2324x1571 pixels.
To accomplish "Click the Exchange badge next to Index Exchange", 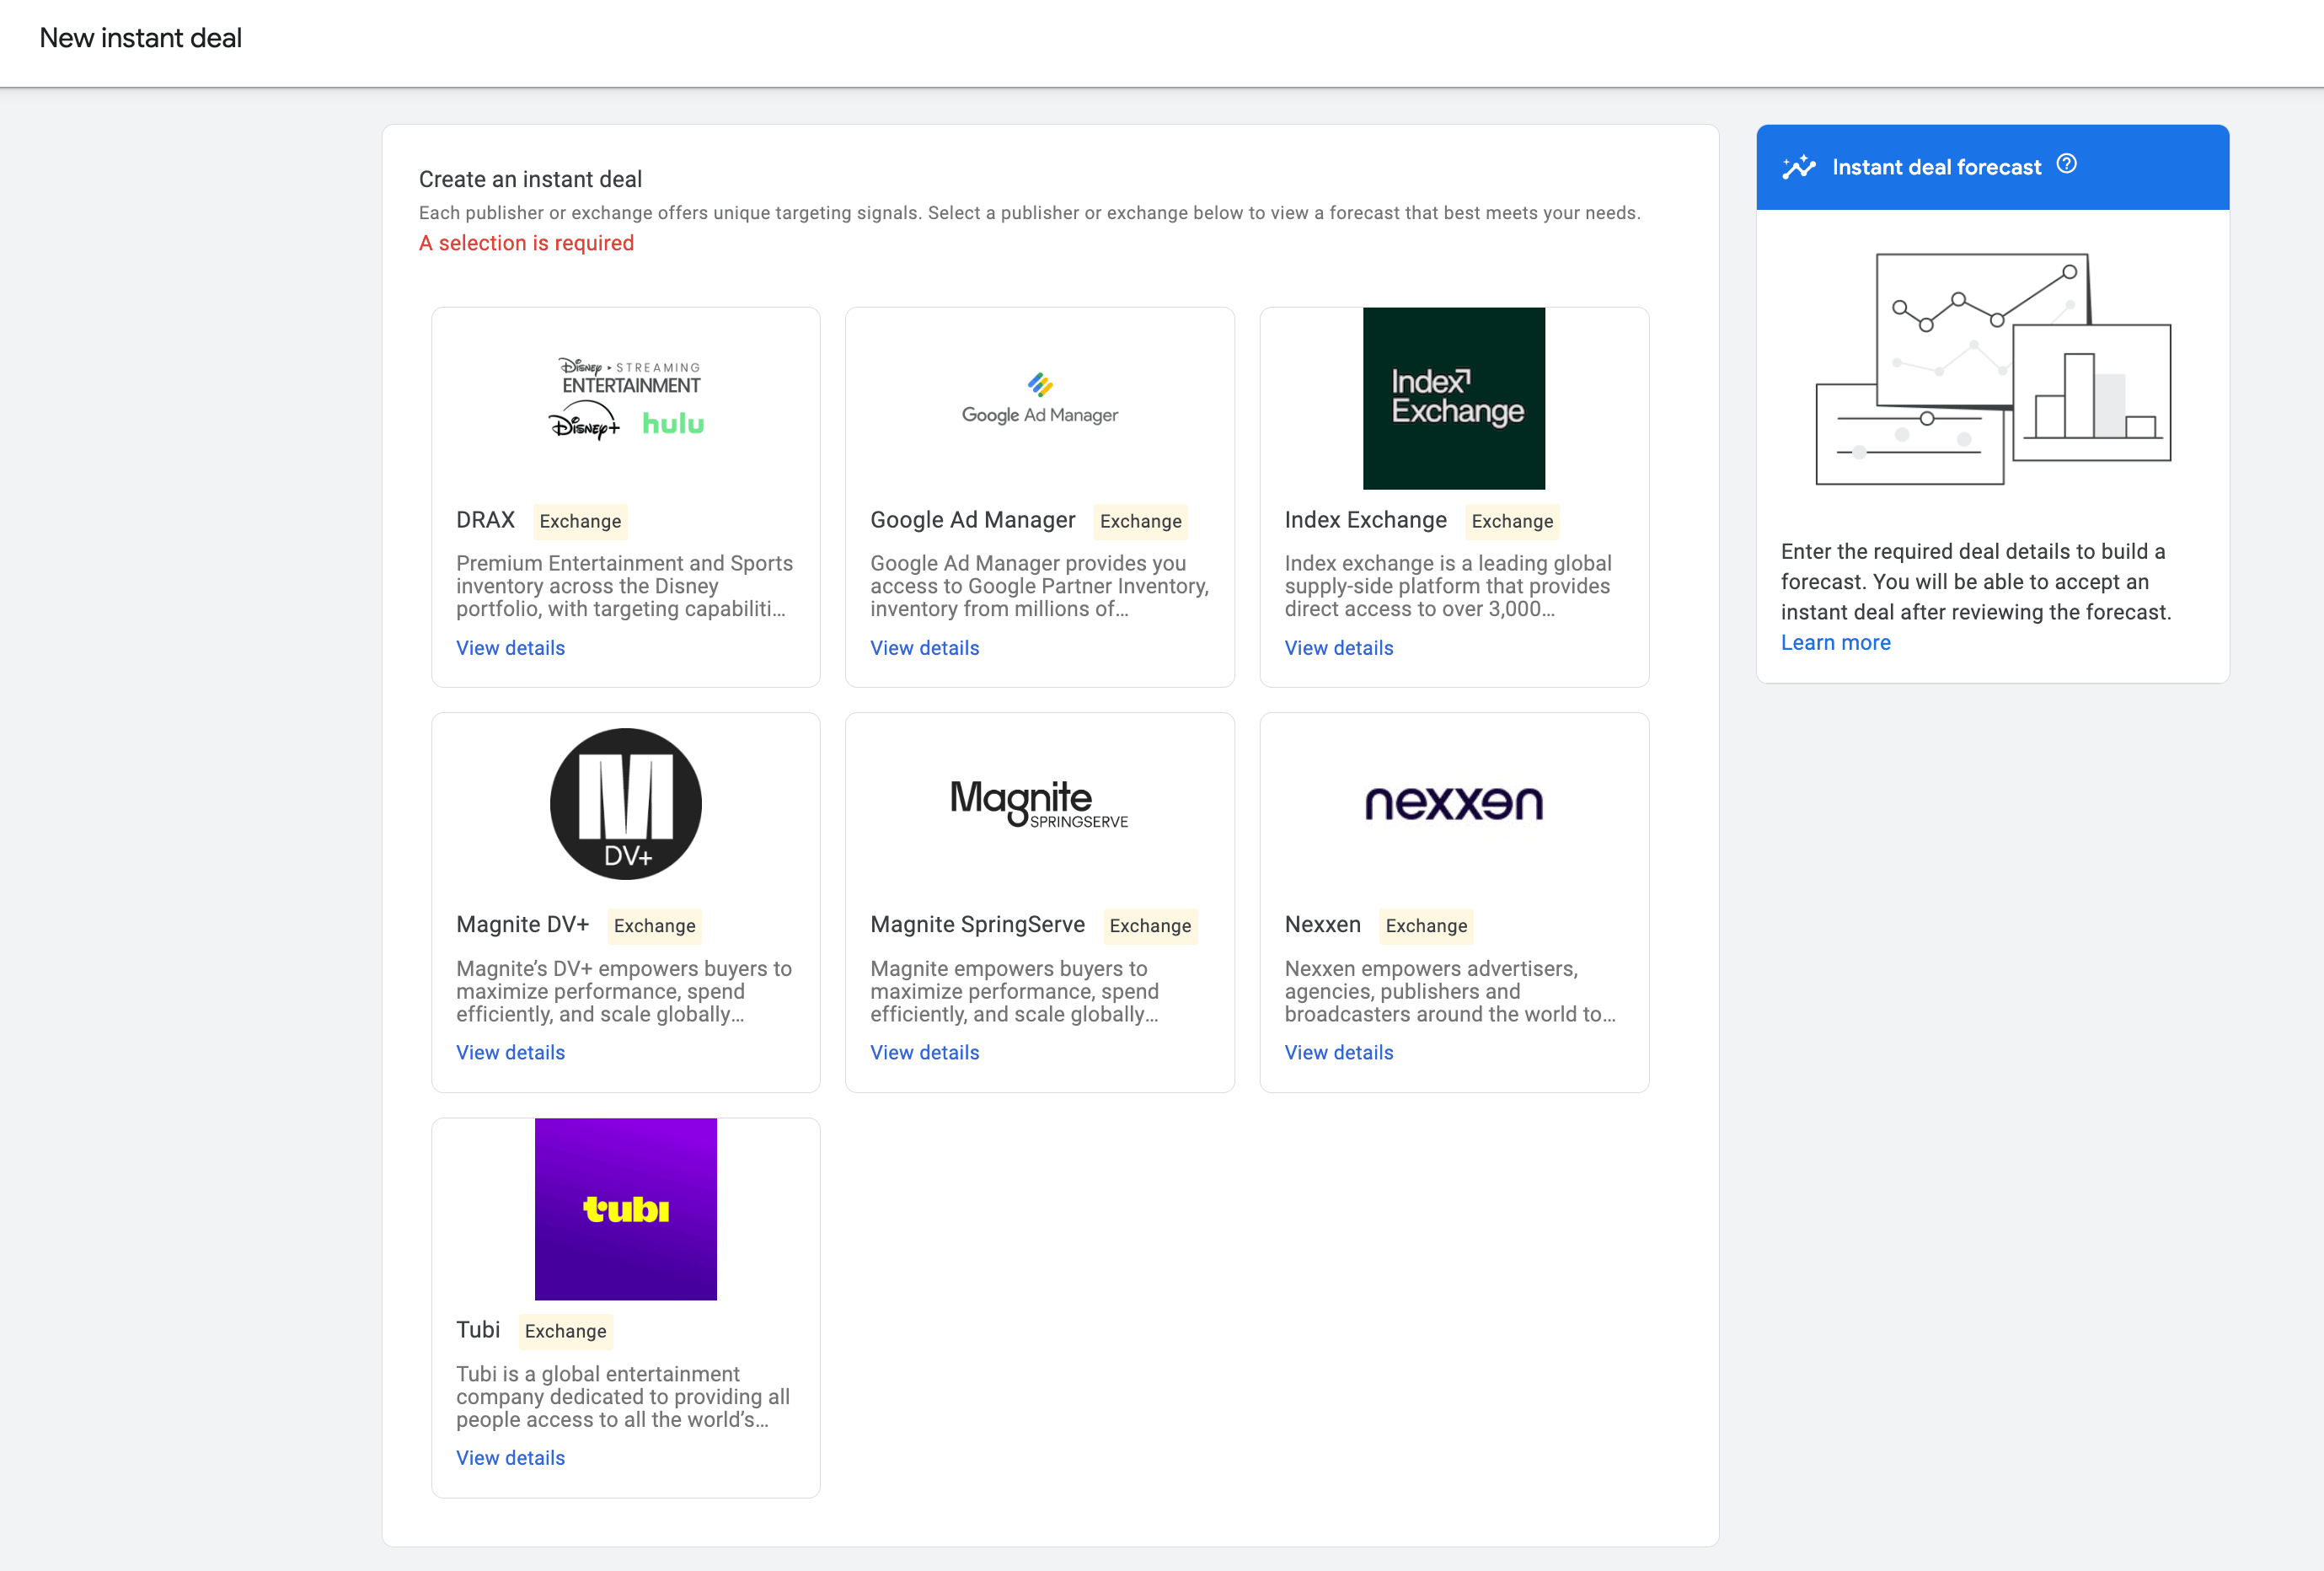I will coord(1513,521).
